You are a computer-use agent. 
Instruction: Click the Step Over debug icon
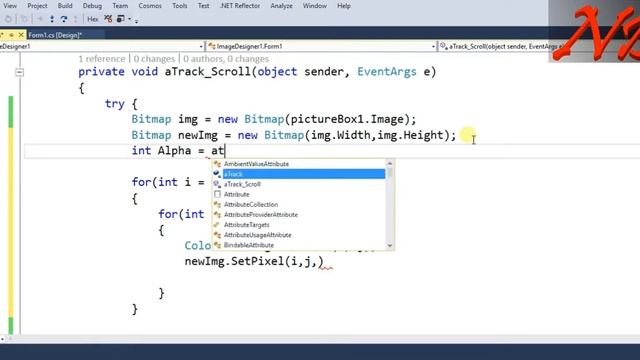tap(64, 19)
